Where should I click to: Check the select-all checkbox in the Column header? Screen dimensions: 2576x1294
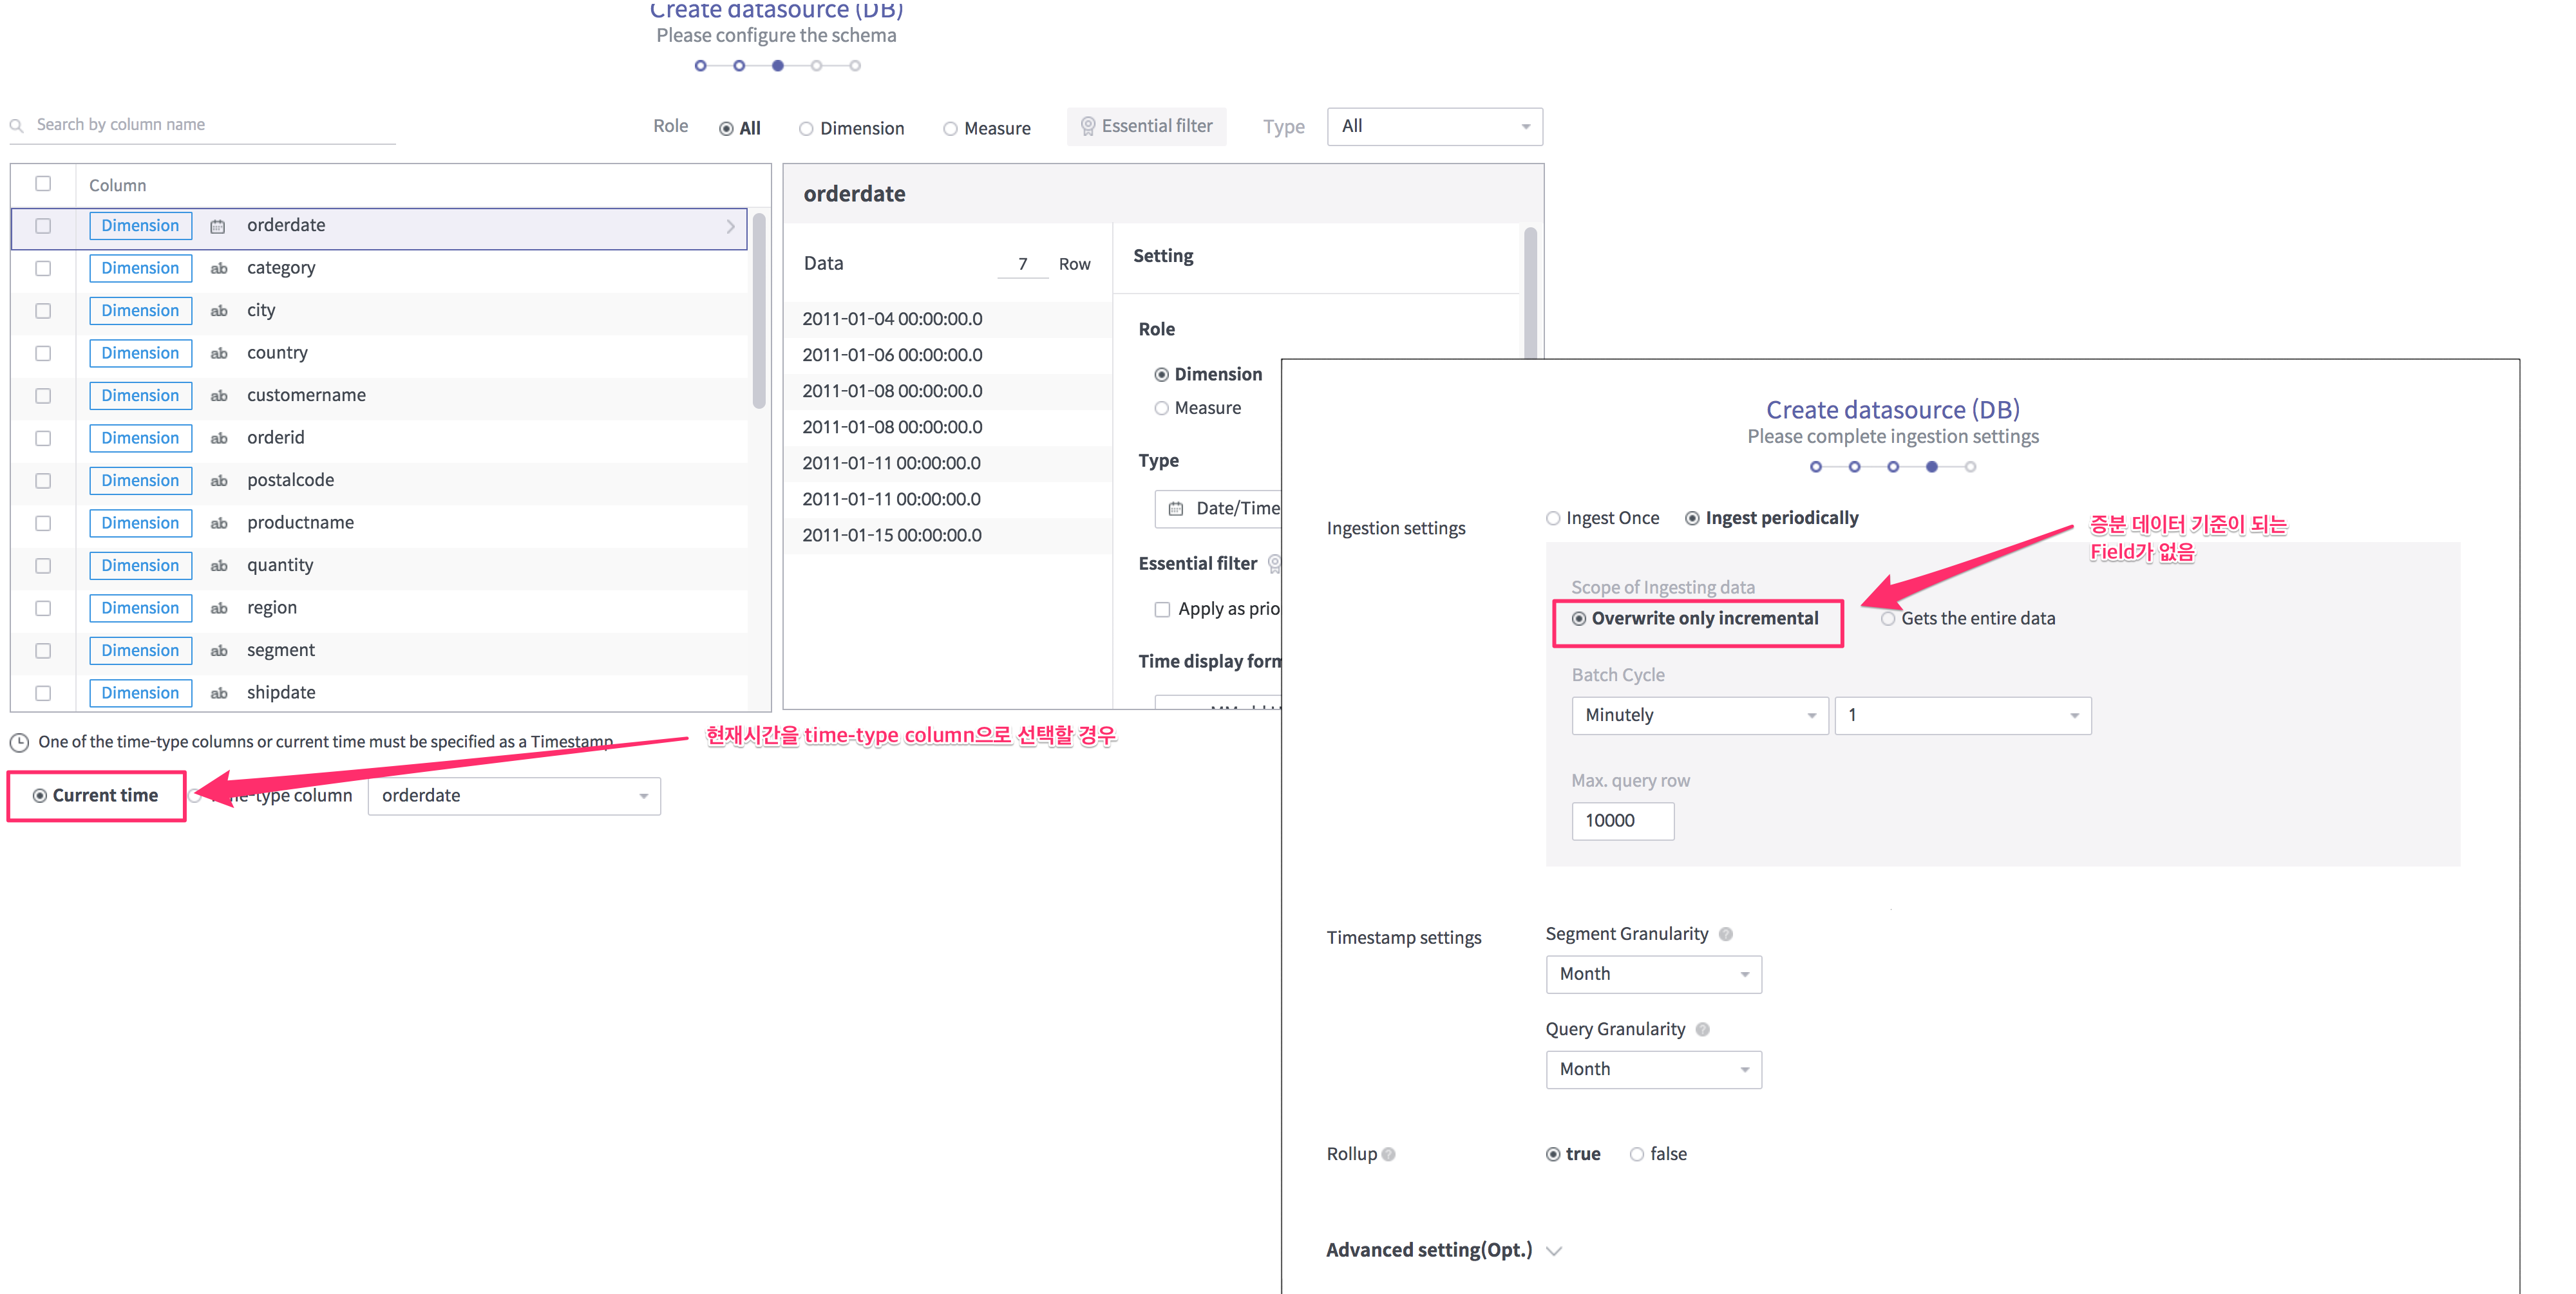pyautogui.click(x=43, y=184)
